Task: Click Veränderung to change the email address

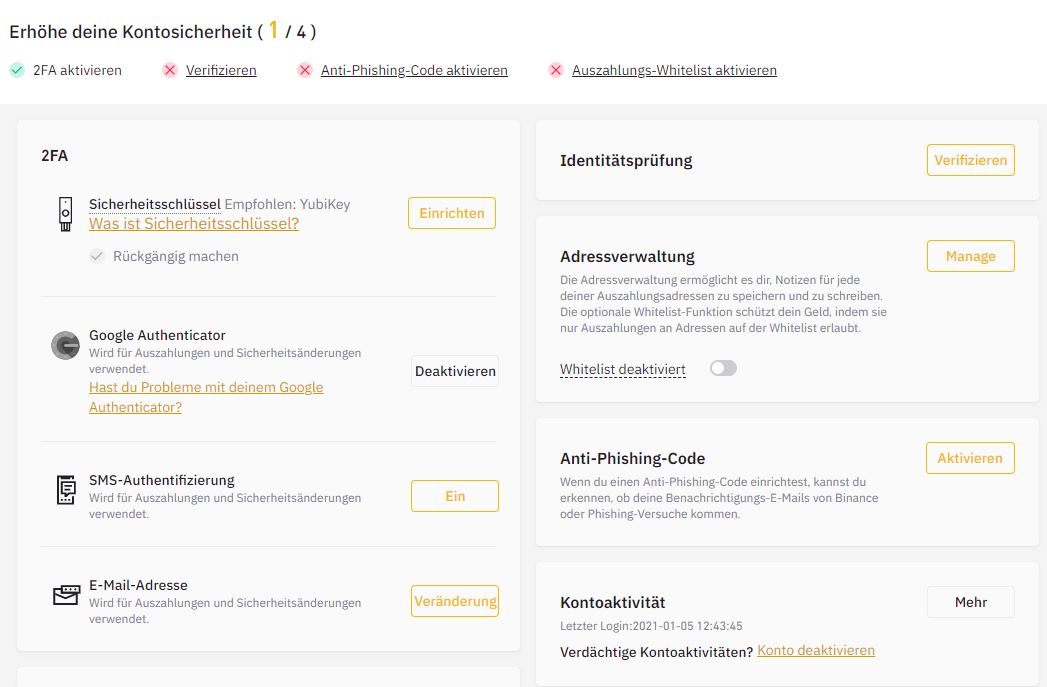Action: (454, 601)
